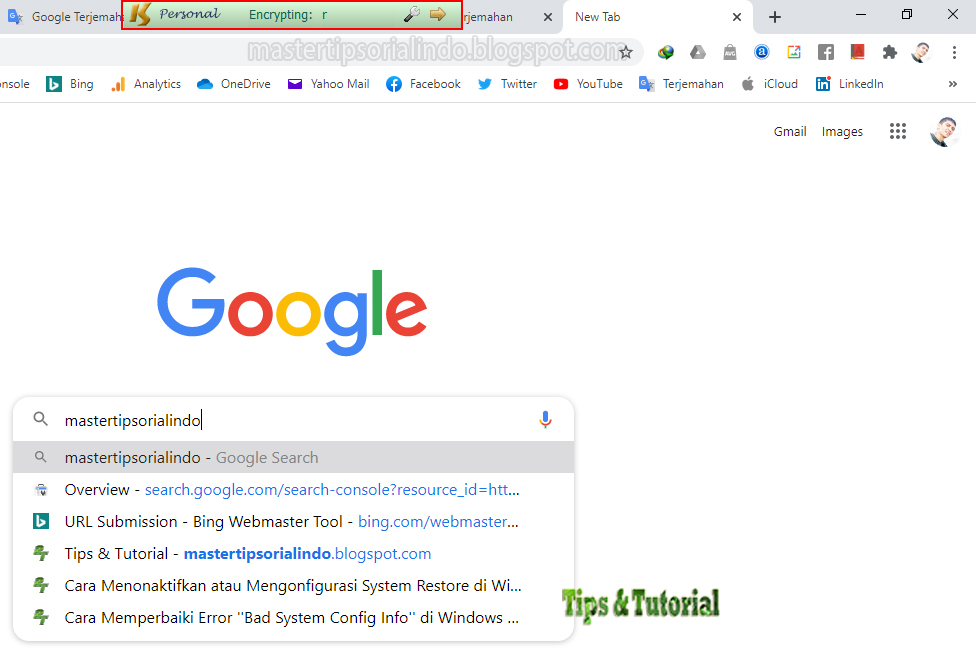Open the Facebook pixel extension icon
976x654 pixels.
tap(824, 51)
